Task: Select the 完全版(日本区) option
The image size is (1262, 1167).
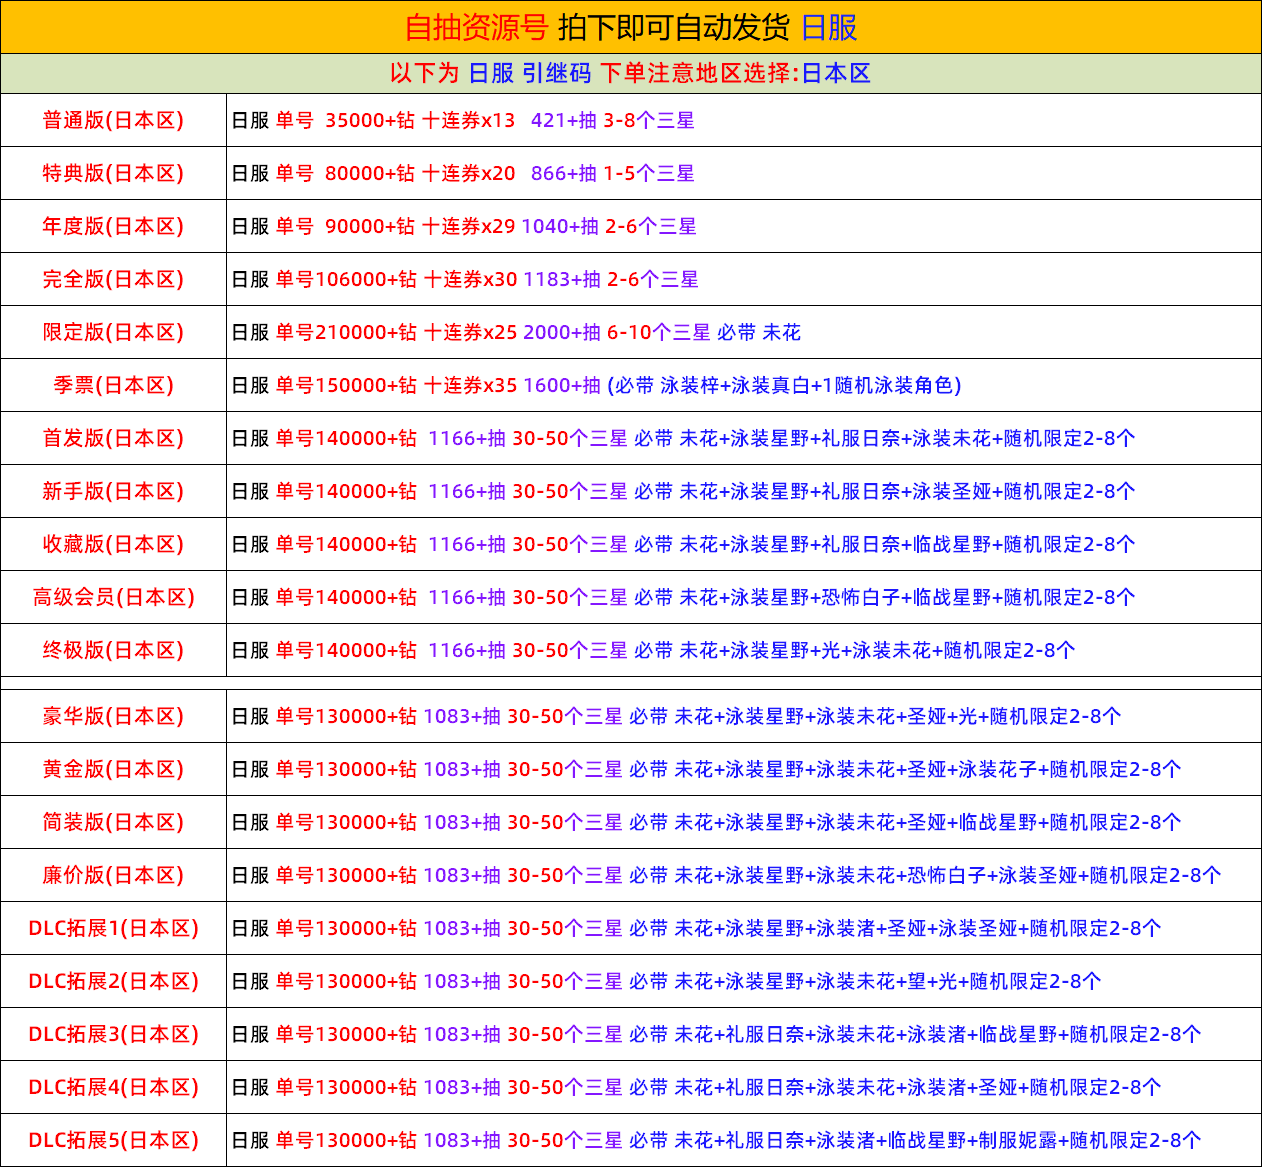Action: [113, 279]
